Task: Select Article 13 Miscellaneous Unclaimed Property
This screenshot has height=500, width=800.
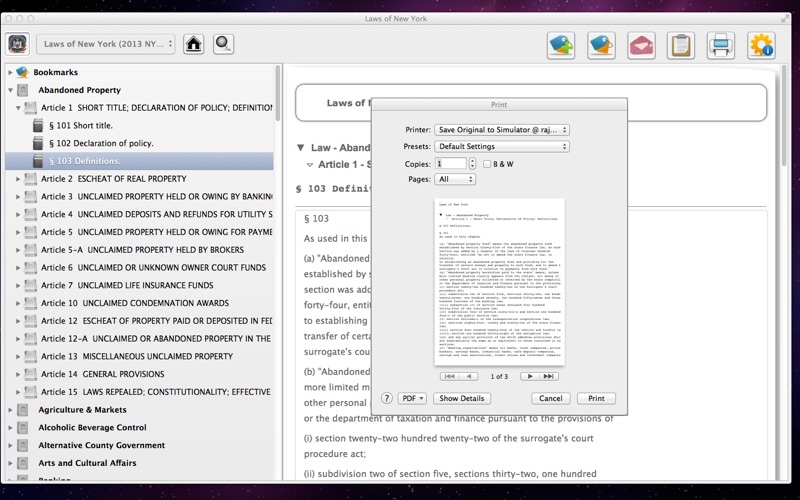Action: pyautogui.click(x=137, y=356)
